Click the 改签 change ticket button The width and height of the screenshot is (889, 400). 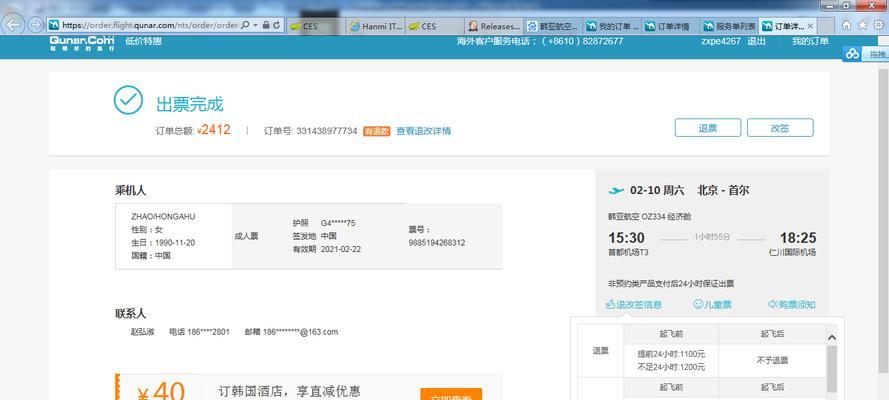pyautogui.click(x=779, y=128)
